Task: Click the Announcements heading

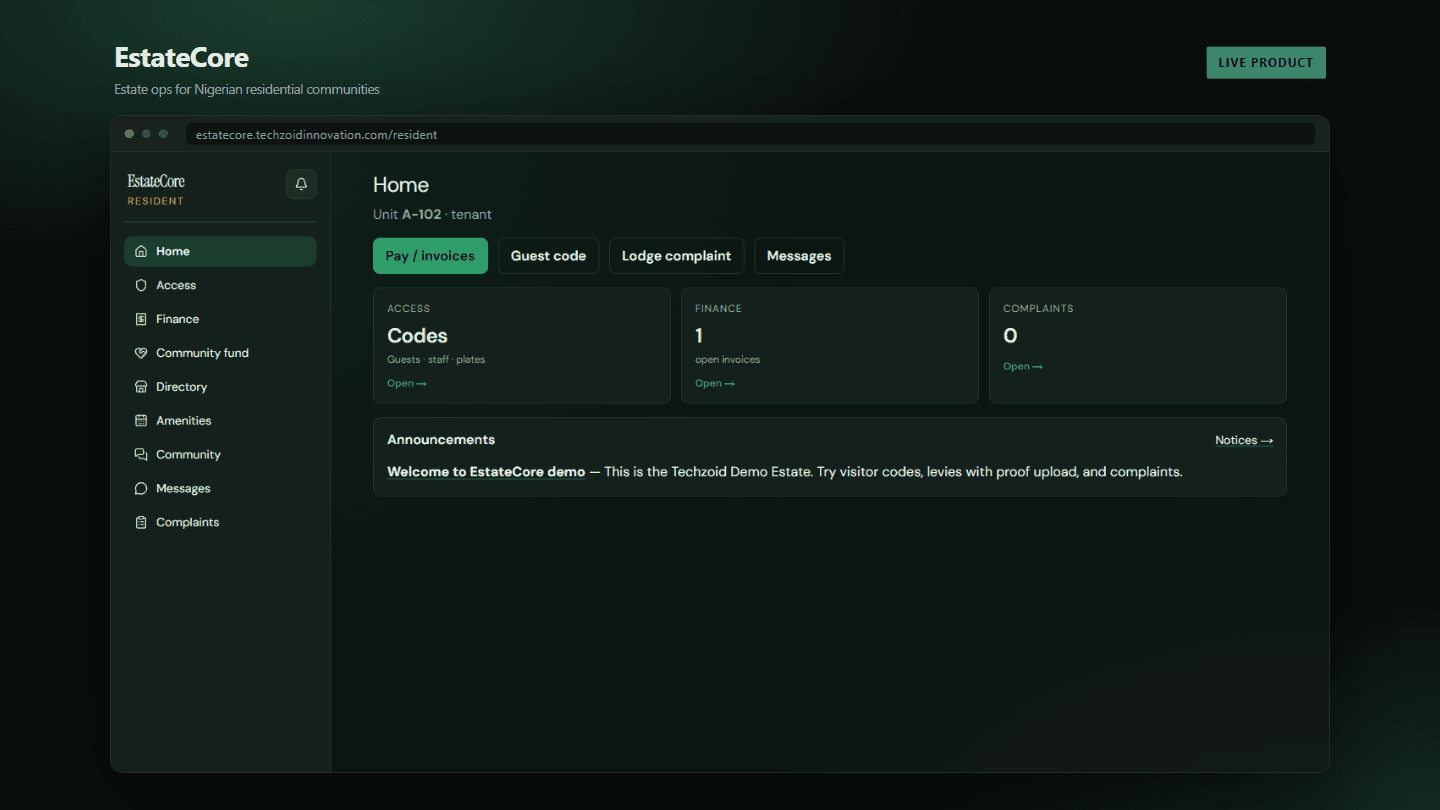Action: coord(441,440)
